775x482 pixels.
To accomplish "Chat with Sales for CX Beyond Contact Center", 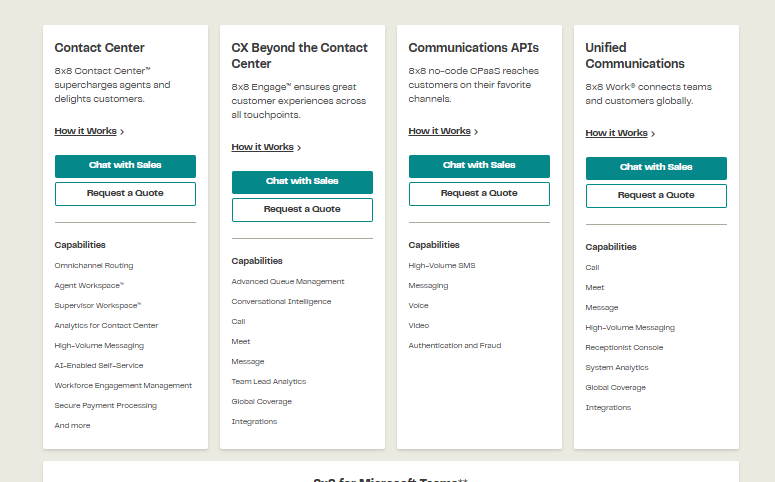I will click(302, 182).
